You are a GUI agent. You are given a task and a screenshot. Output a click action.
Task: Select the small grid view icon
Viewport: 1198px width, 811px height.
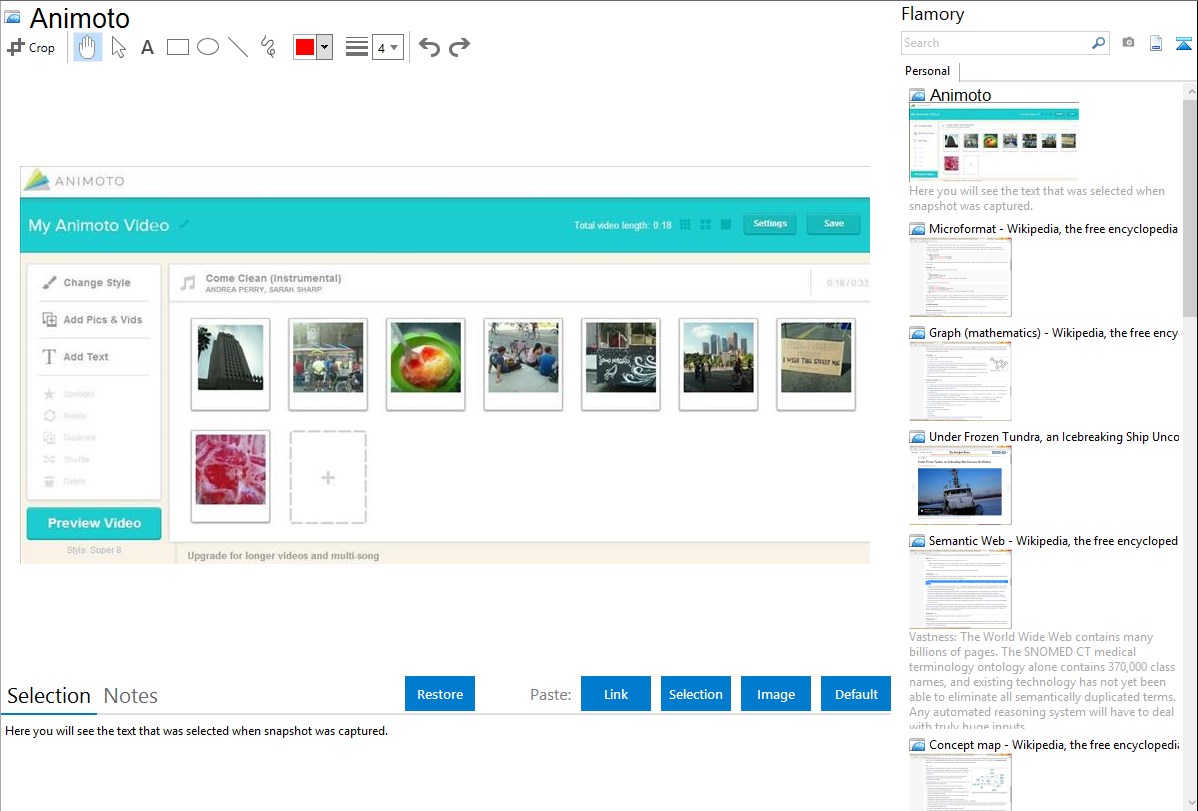(685, 225)
